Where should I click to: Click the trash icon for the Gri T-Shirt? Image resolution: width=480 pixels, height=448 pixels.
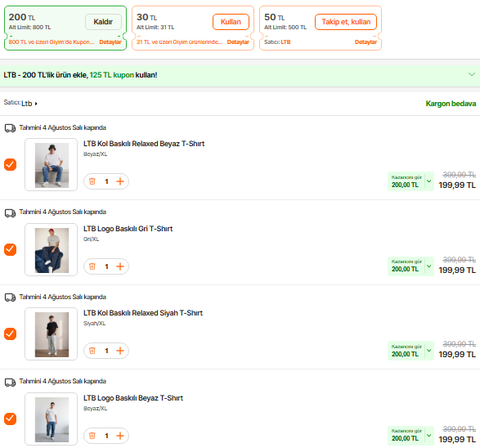tap(92, 266)
